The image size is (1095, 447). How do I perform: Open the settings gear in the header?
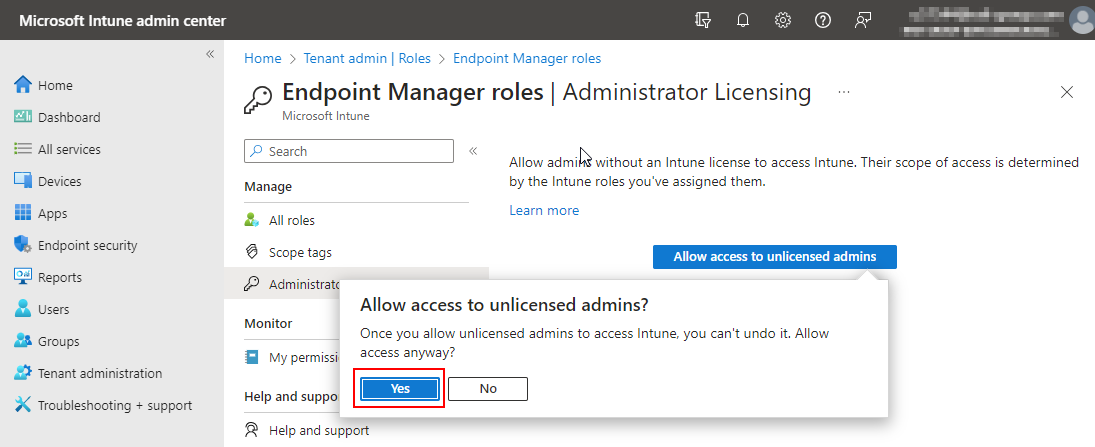[783, 20]
